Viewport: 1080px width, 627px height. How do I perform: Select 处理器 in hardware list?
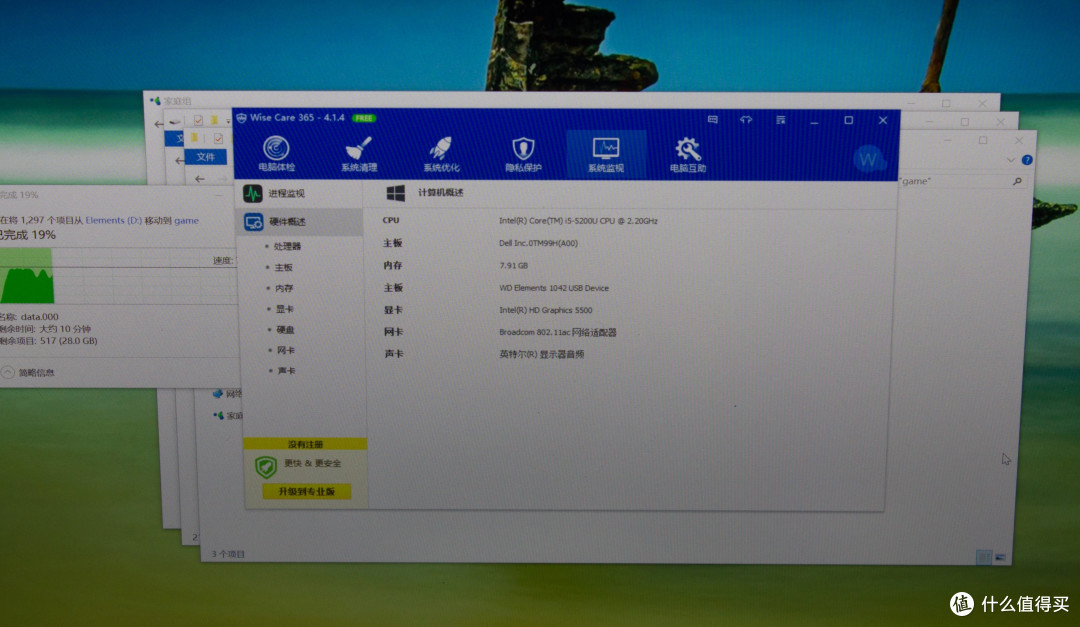click(x=287, y=246)
